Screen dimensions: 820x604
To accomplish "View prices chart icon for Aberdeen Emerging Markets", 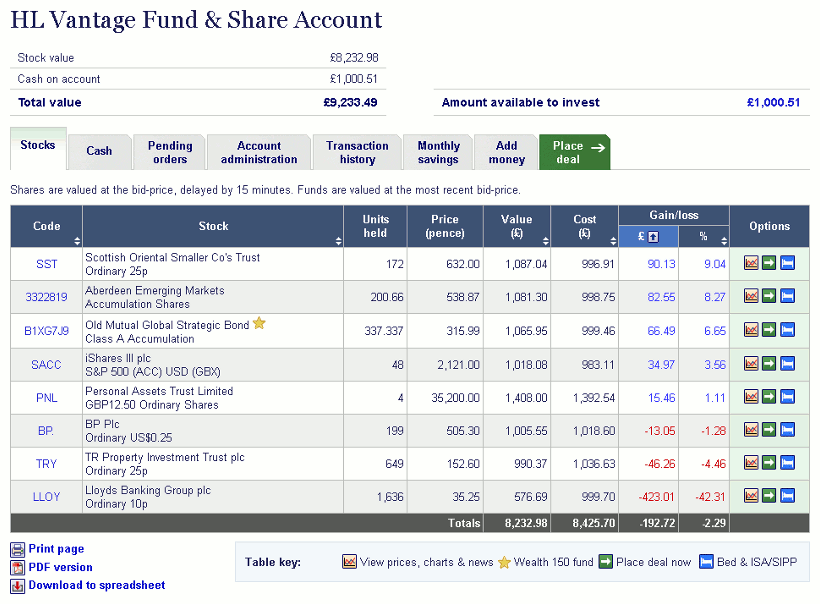I will coord(751,296).
